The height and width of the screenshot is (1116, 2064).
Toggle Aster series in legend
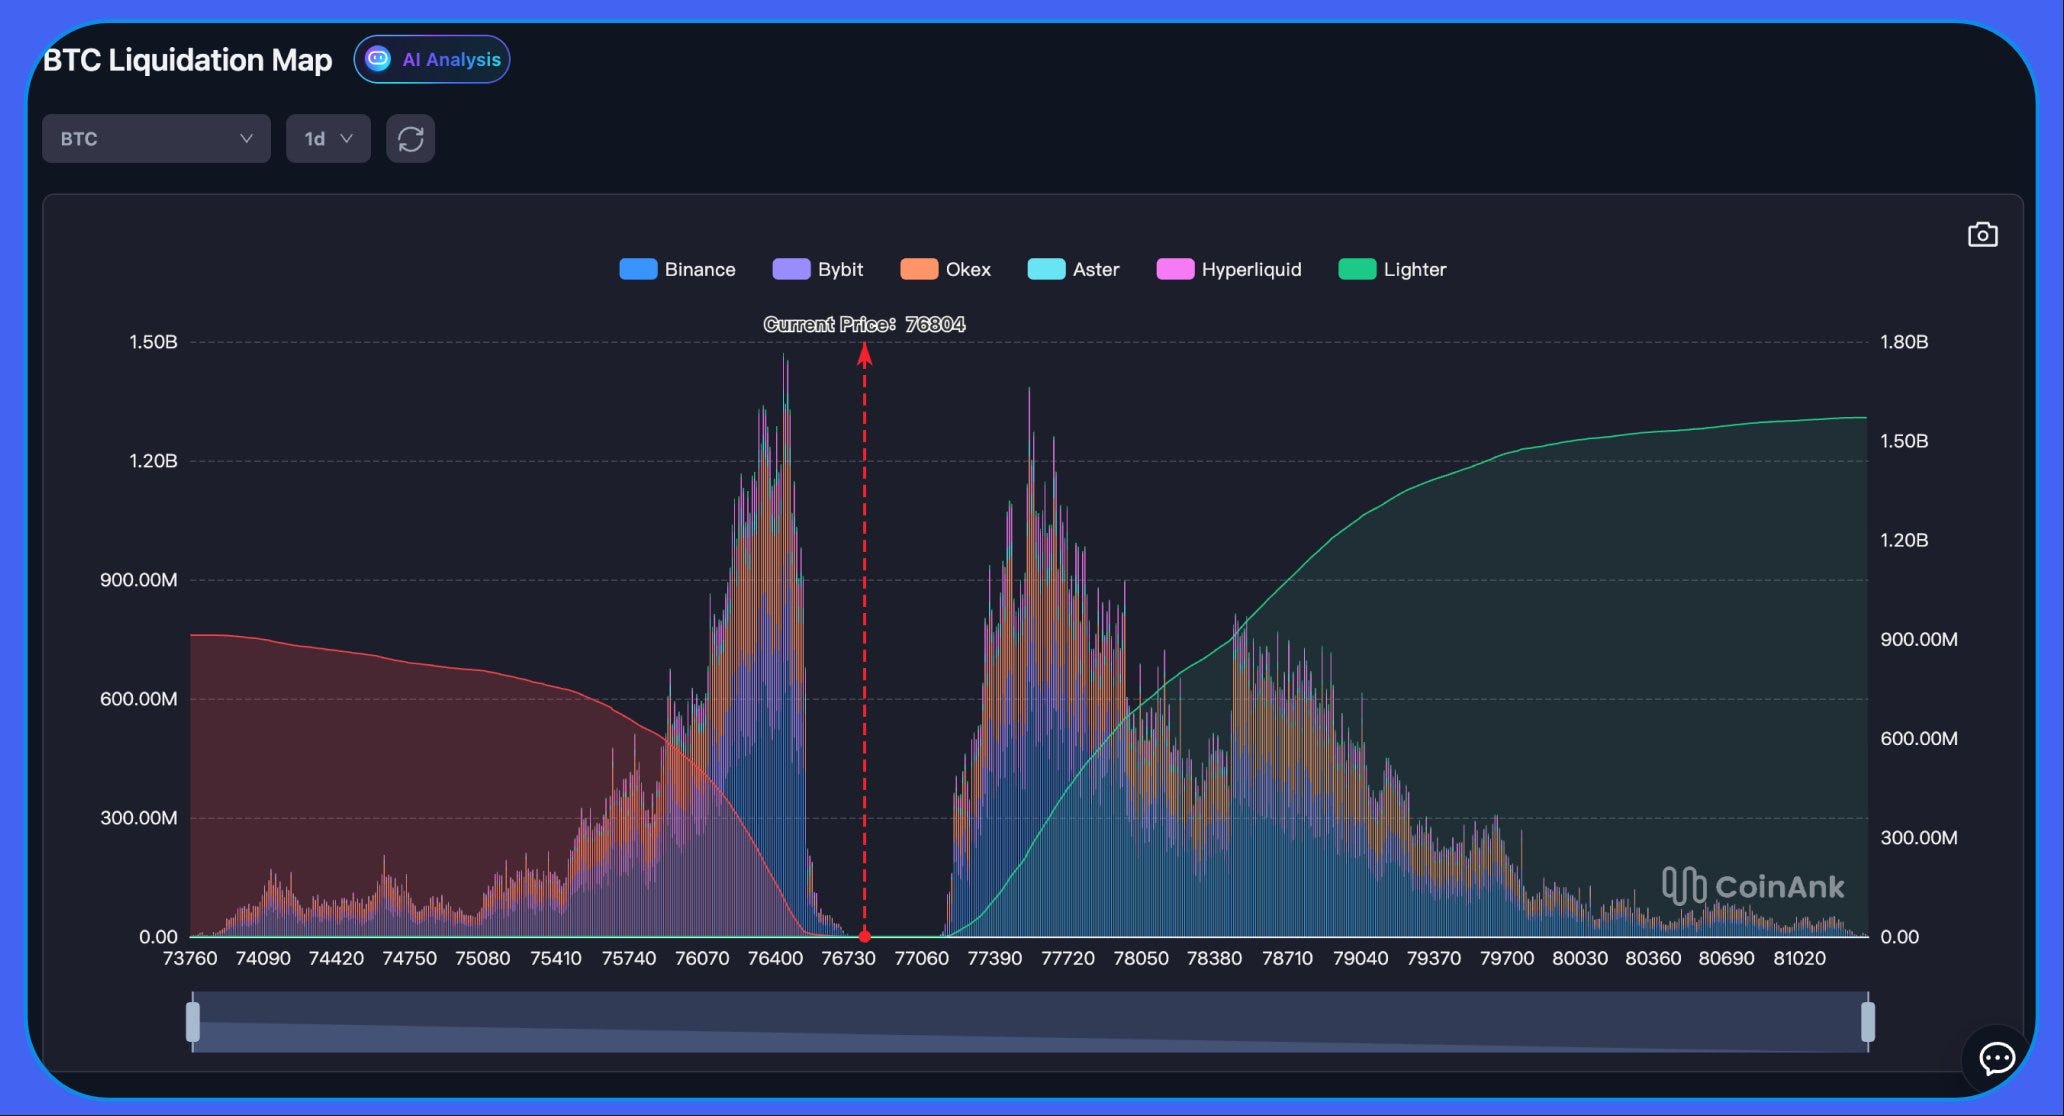(1073, 269)
